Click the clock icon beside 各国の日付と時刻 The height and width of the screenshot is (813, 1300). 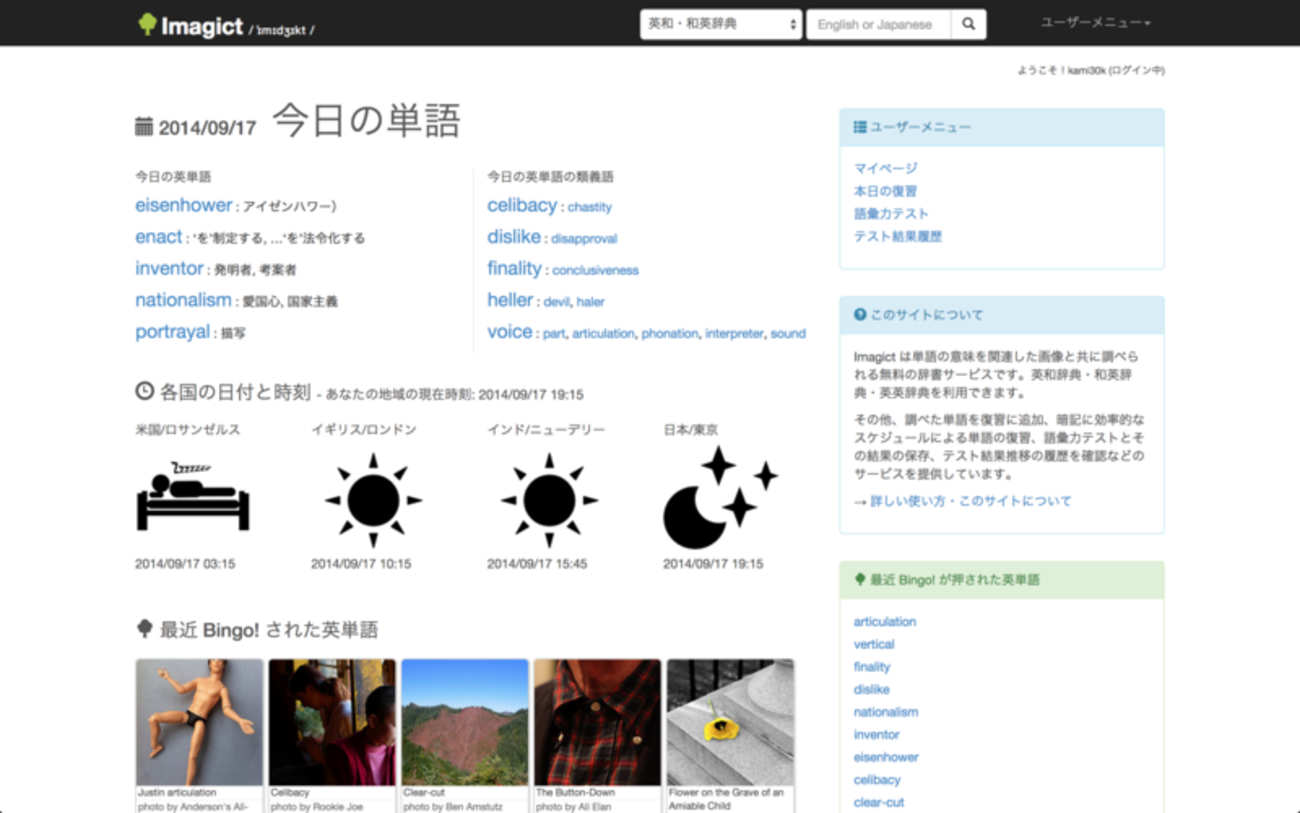tap(145, 391)
